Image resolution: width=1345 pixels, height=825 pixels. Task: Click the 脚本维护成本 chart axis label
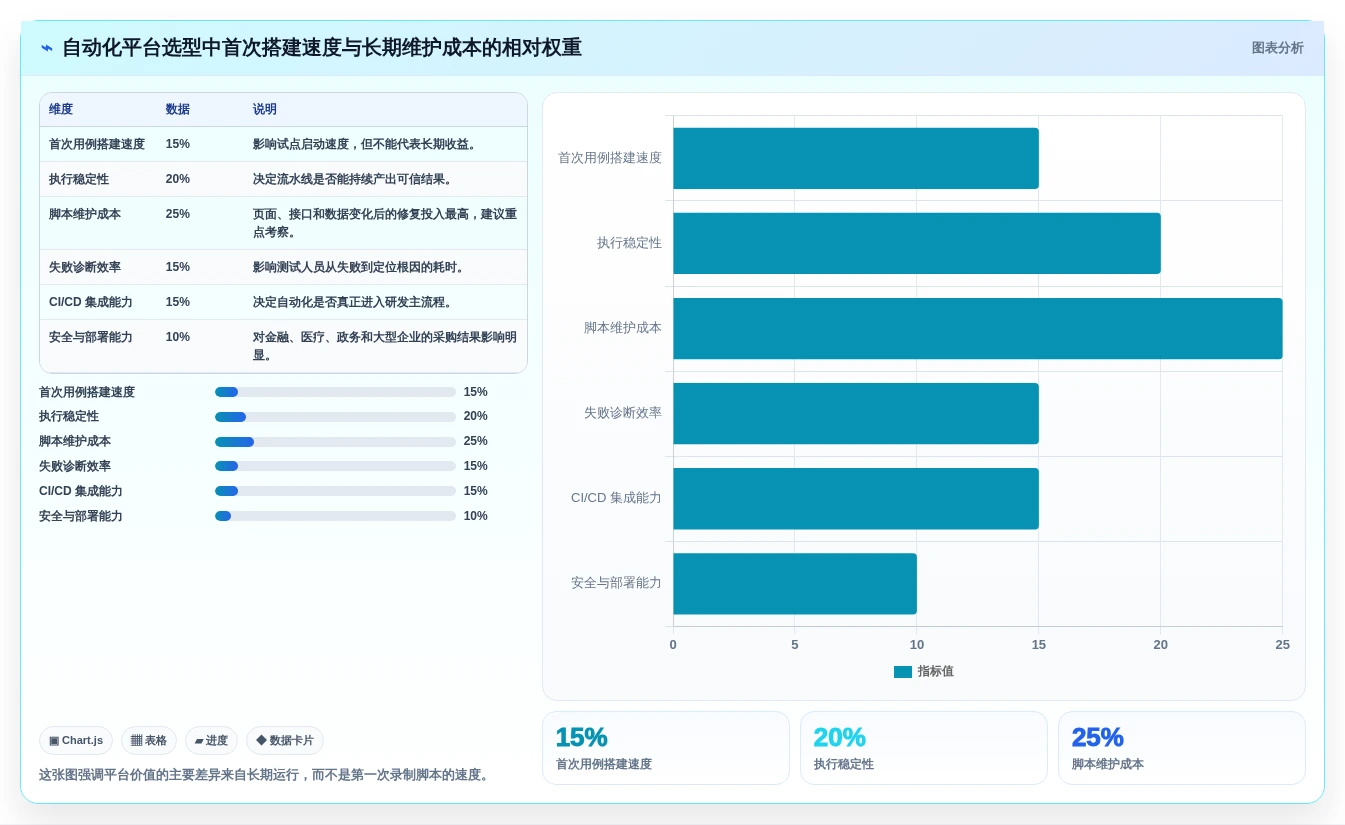pos(623,328)
